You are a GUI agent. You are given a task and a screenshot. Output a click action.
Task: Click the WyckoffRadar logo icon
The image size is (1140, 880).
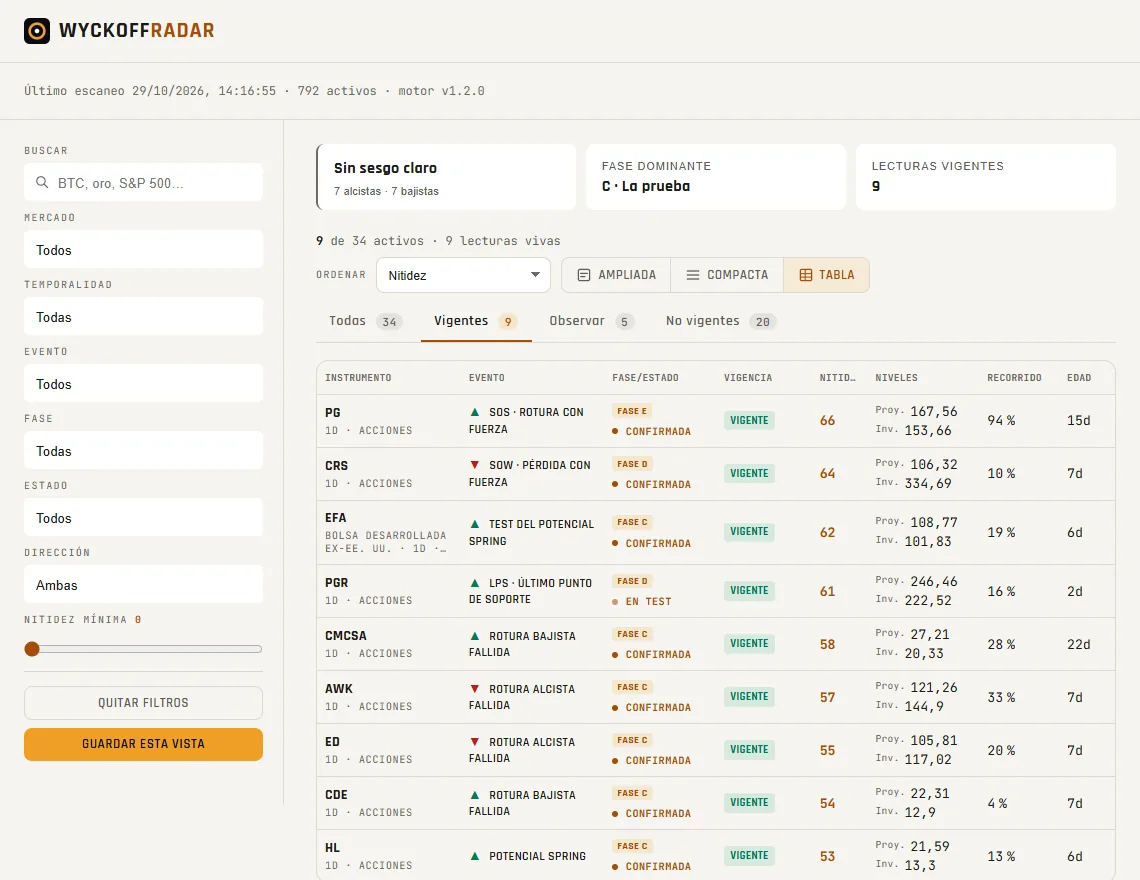pyautogui.click(x=37, y=31)
